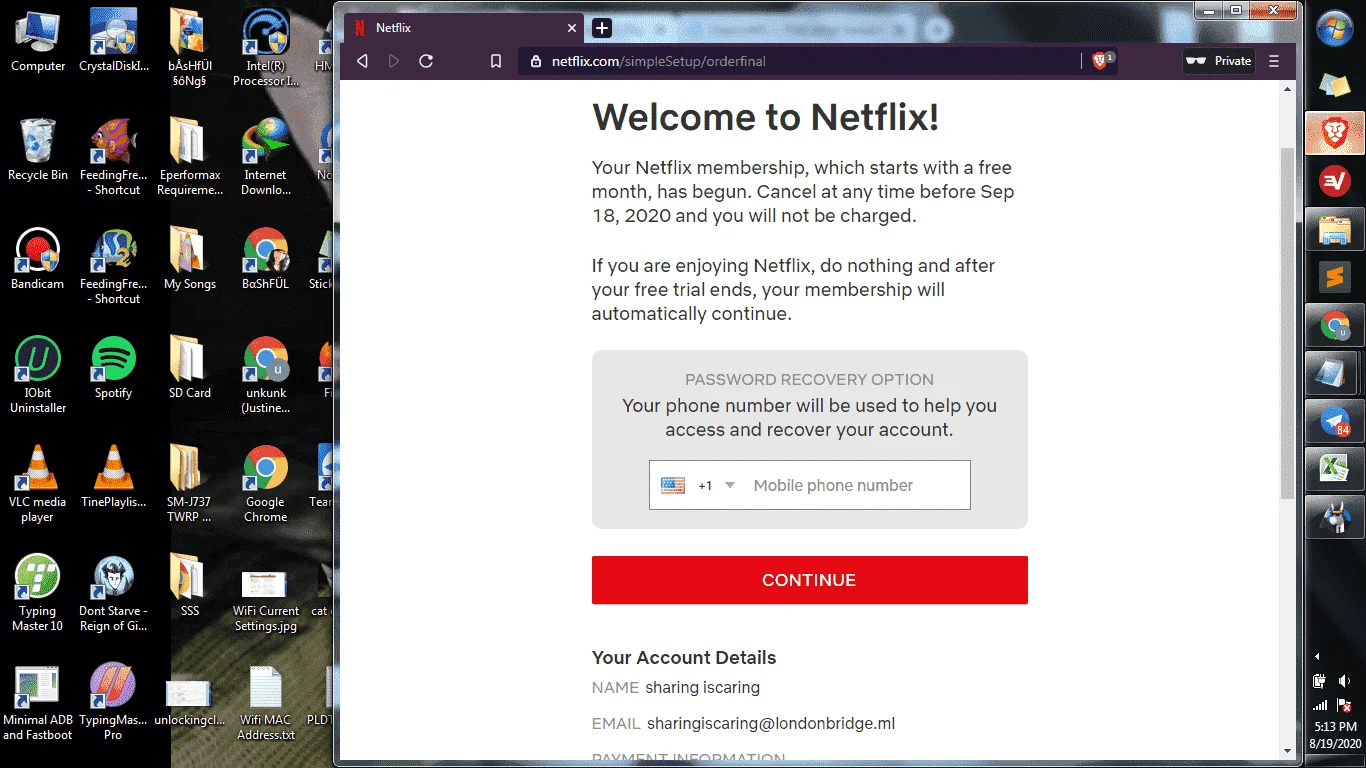Close the Netflix tab
This screenshot has width=1366, height=768.
[x=572, y=28]
